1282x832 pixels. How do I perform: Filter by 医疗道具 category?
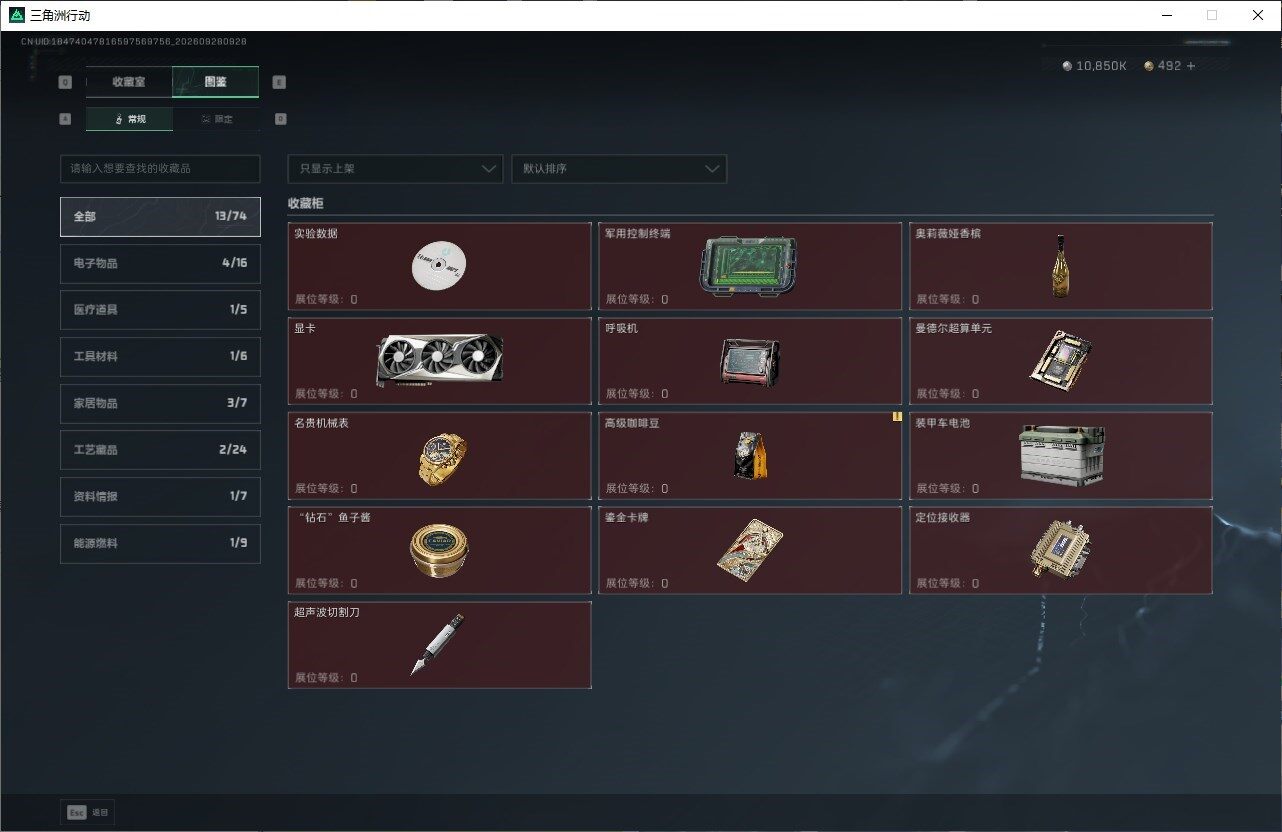click(160, 310)
